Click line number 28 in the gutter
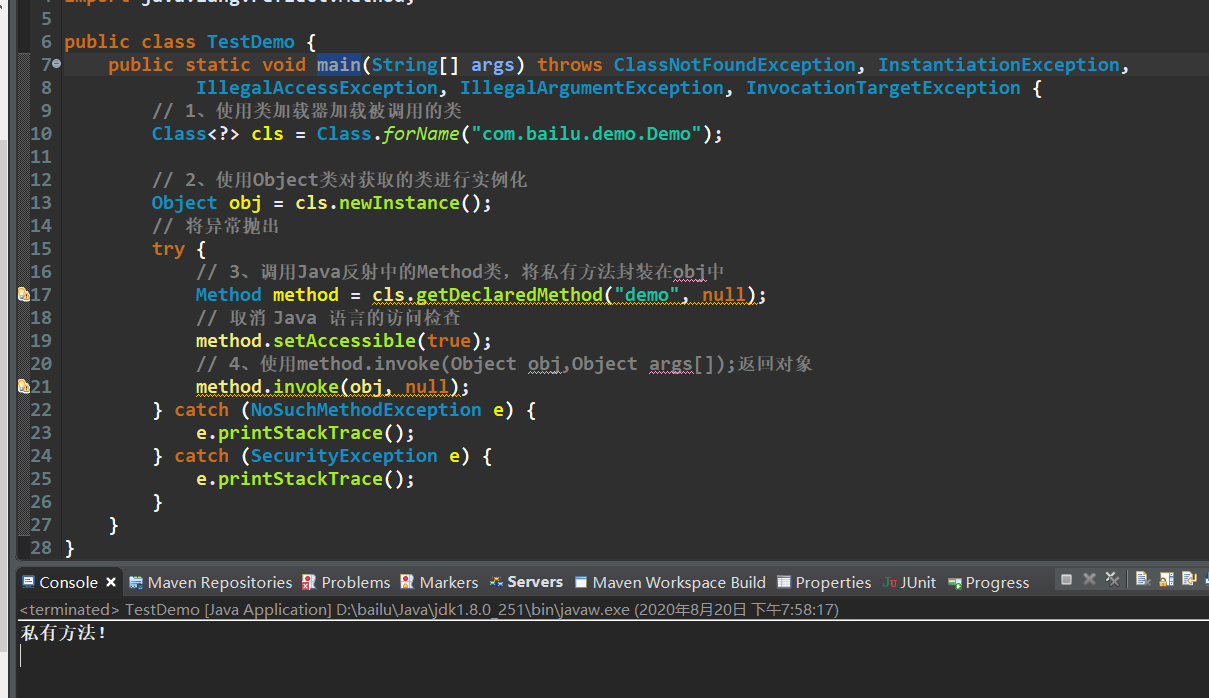Image resolution: width=1209 pixels, height=698 pixels. coord(41,548)
